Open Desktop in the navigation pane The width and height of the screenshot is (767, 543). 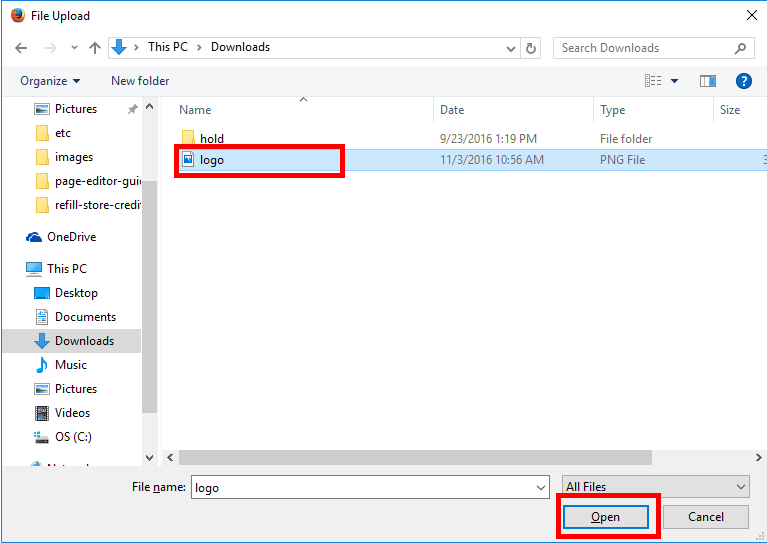pyautogui.click(x=66, y=293)
